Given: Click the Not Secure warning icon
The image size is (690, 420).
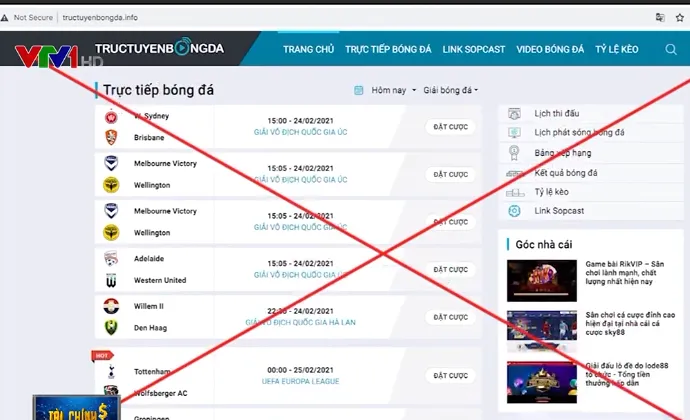Looking at the screenshot, I should (4, 18).
